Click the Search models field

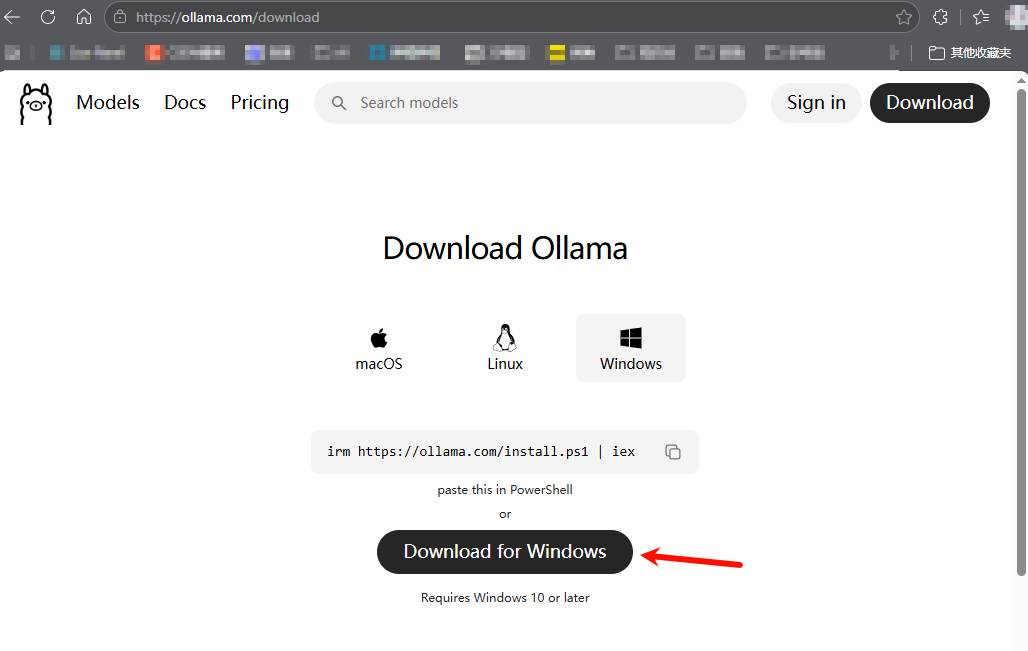pyautogui.click(x=530, y=103)
